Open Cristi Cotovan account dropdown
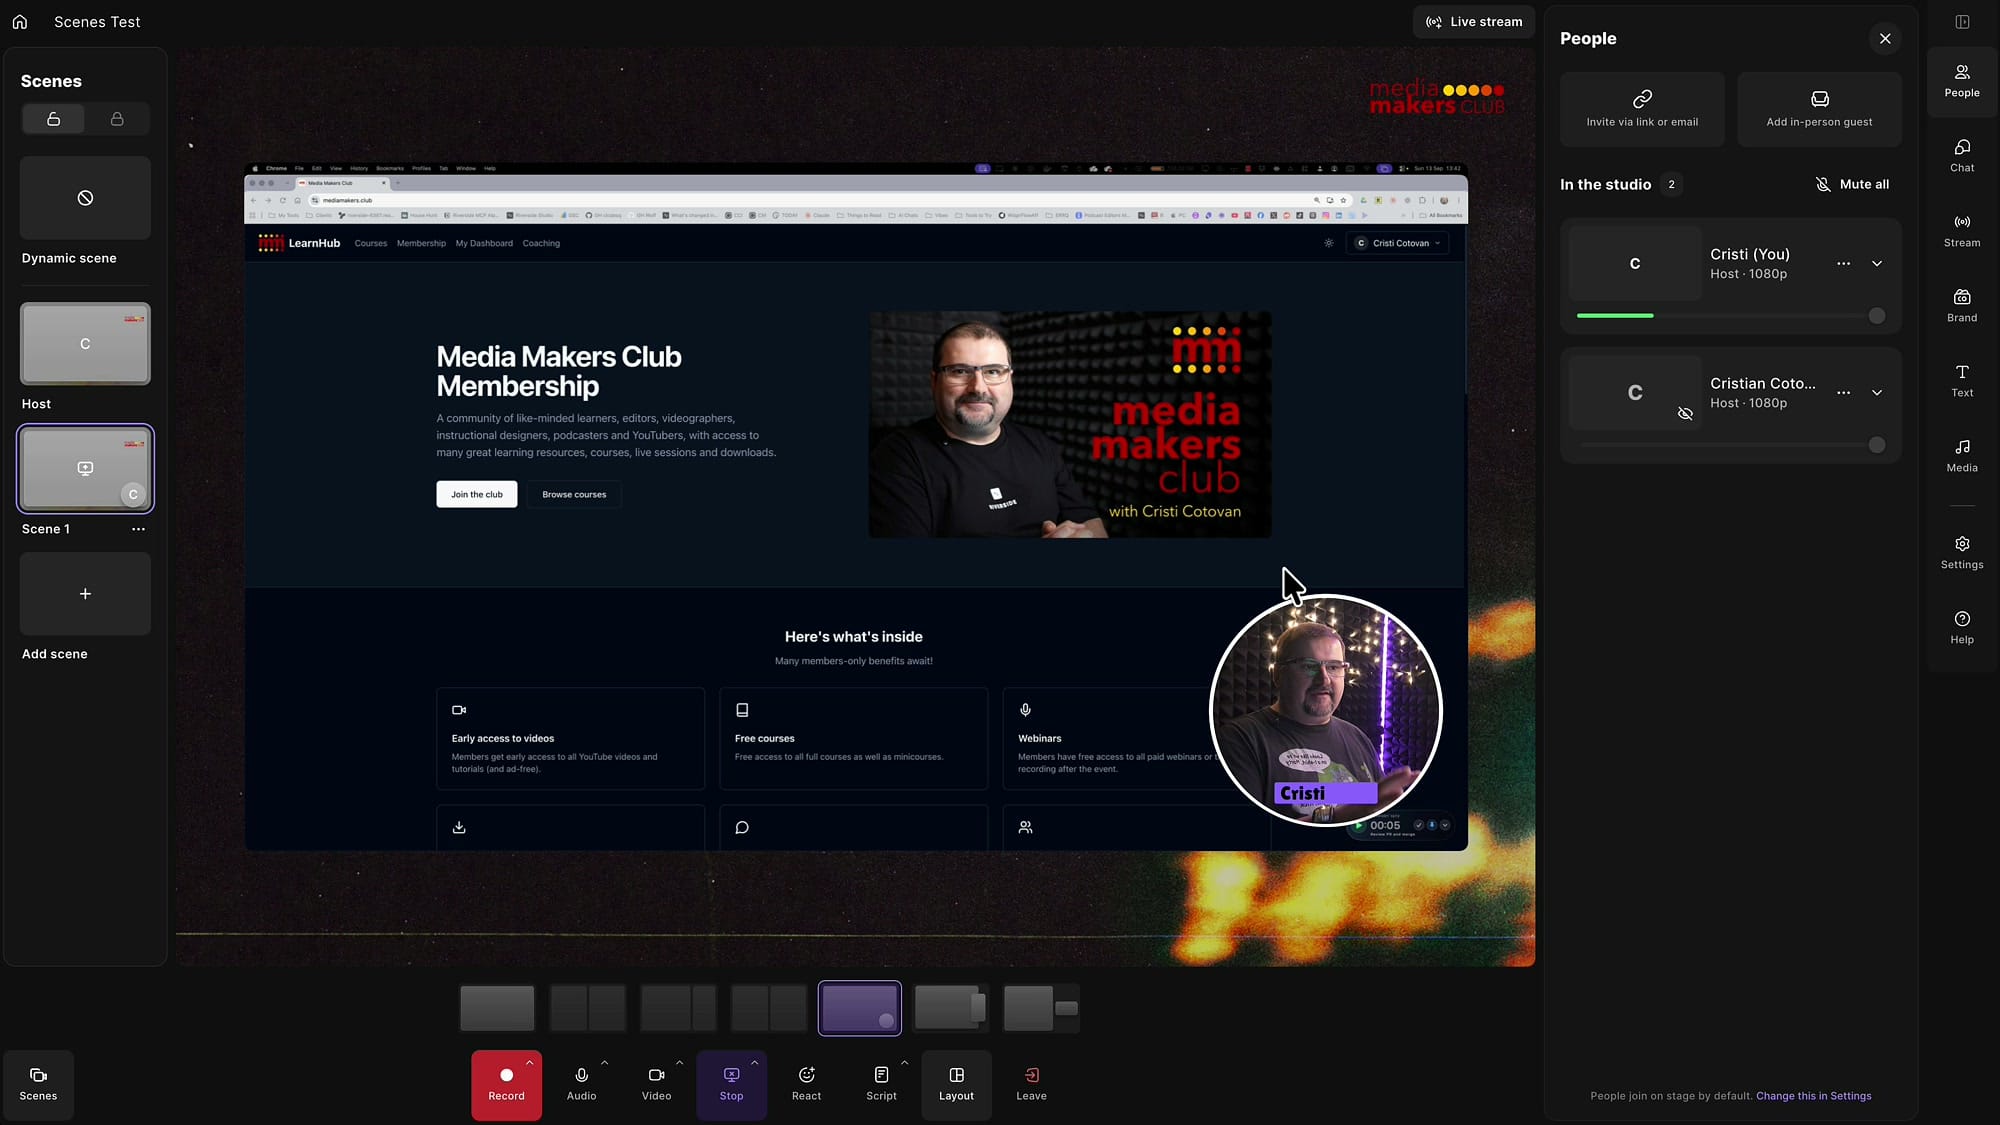This screenshot has width=2000, height=1125. (x=1397, y=243)
